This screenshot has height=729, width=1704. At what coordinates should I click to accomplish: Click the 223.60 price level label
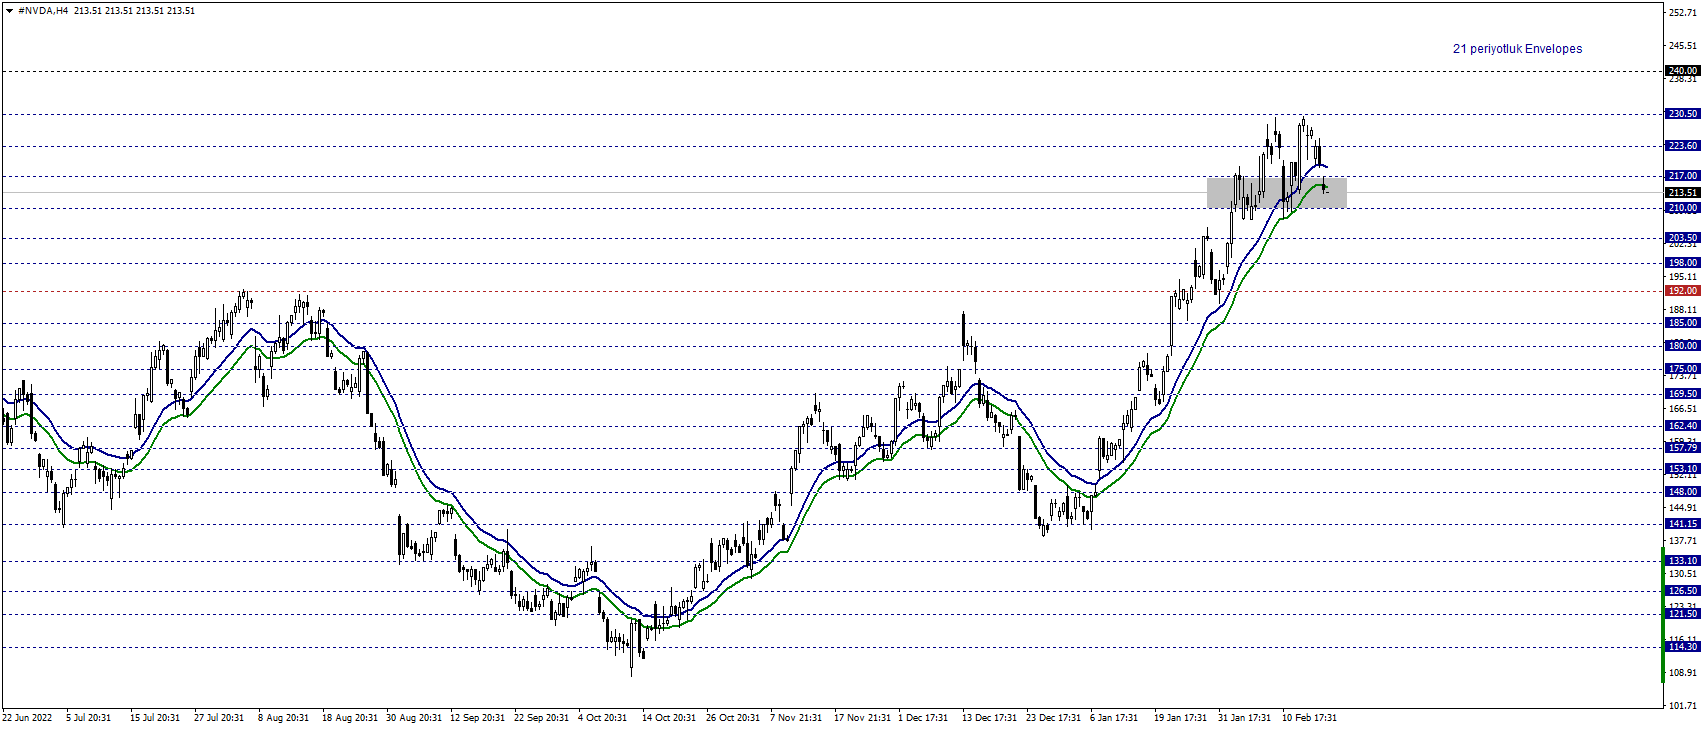(x=1682, y=146)
